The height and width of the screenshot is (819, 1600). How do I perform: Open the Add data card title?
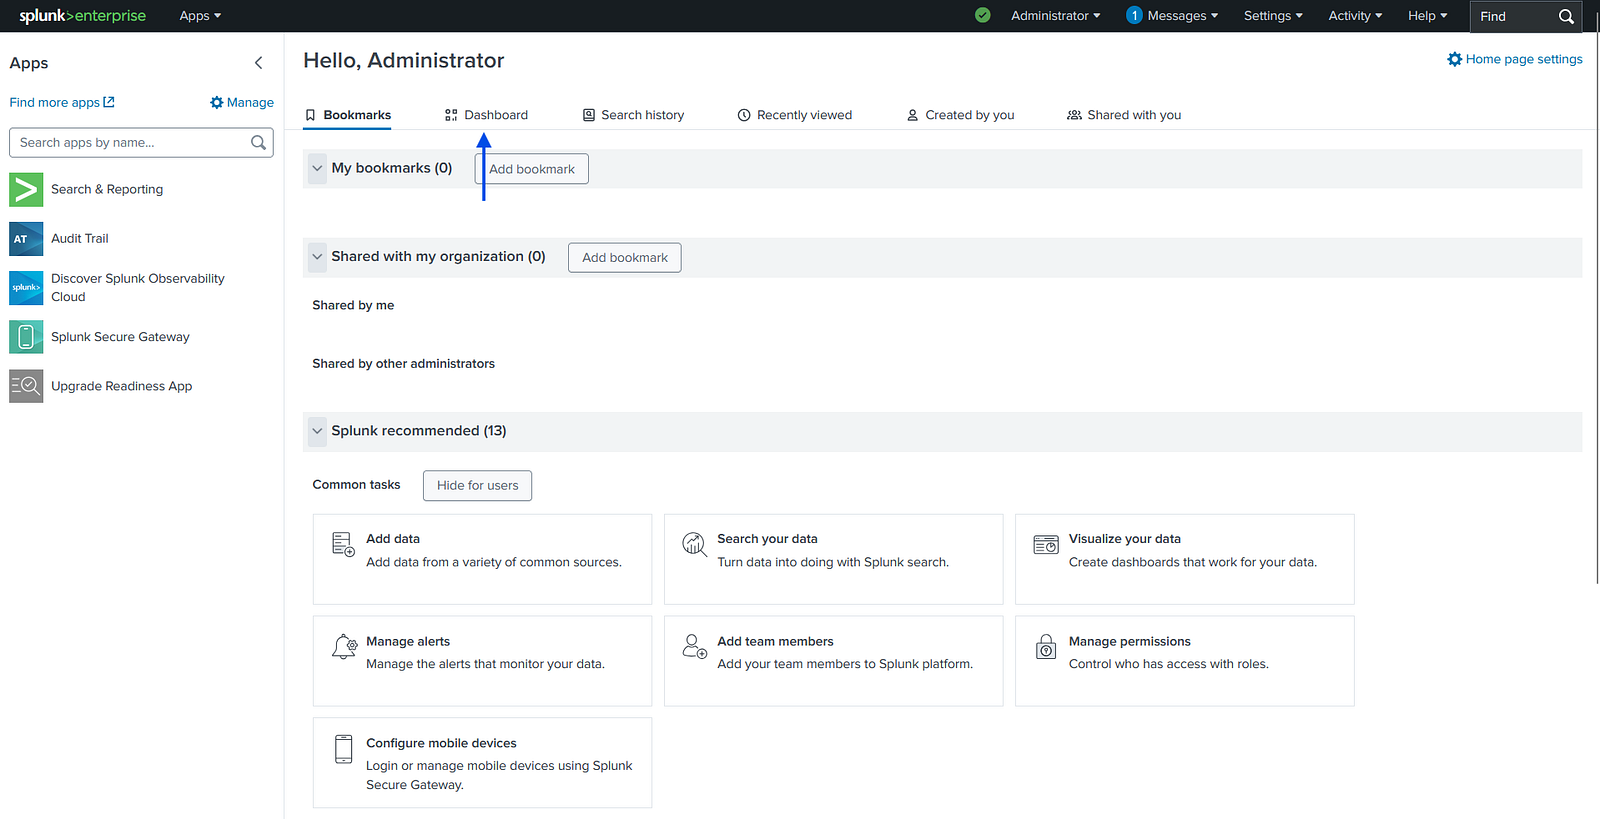(393, 539)
